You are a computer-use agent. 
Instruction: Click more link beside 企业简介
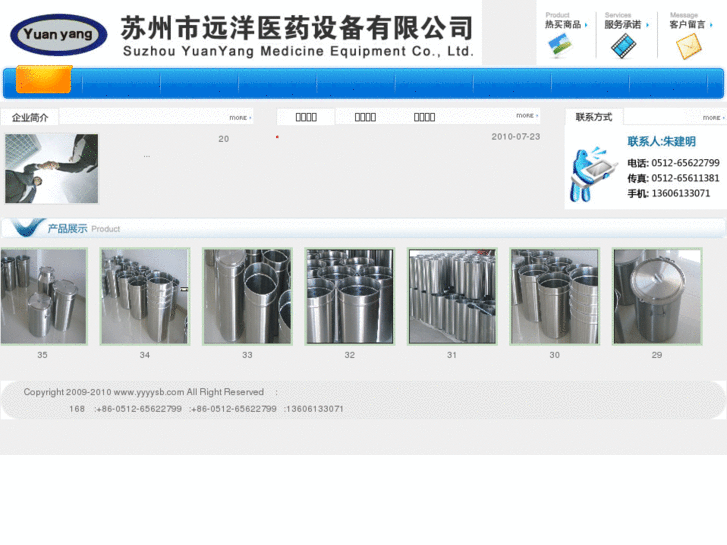[x=240, y=118]
